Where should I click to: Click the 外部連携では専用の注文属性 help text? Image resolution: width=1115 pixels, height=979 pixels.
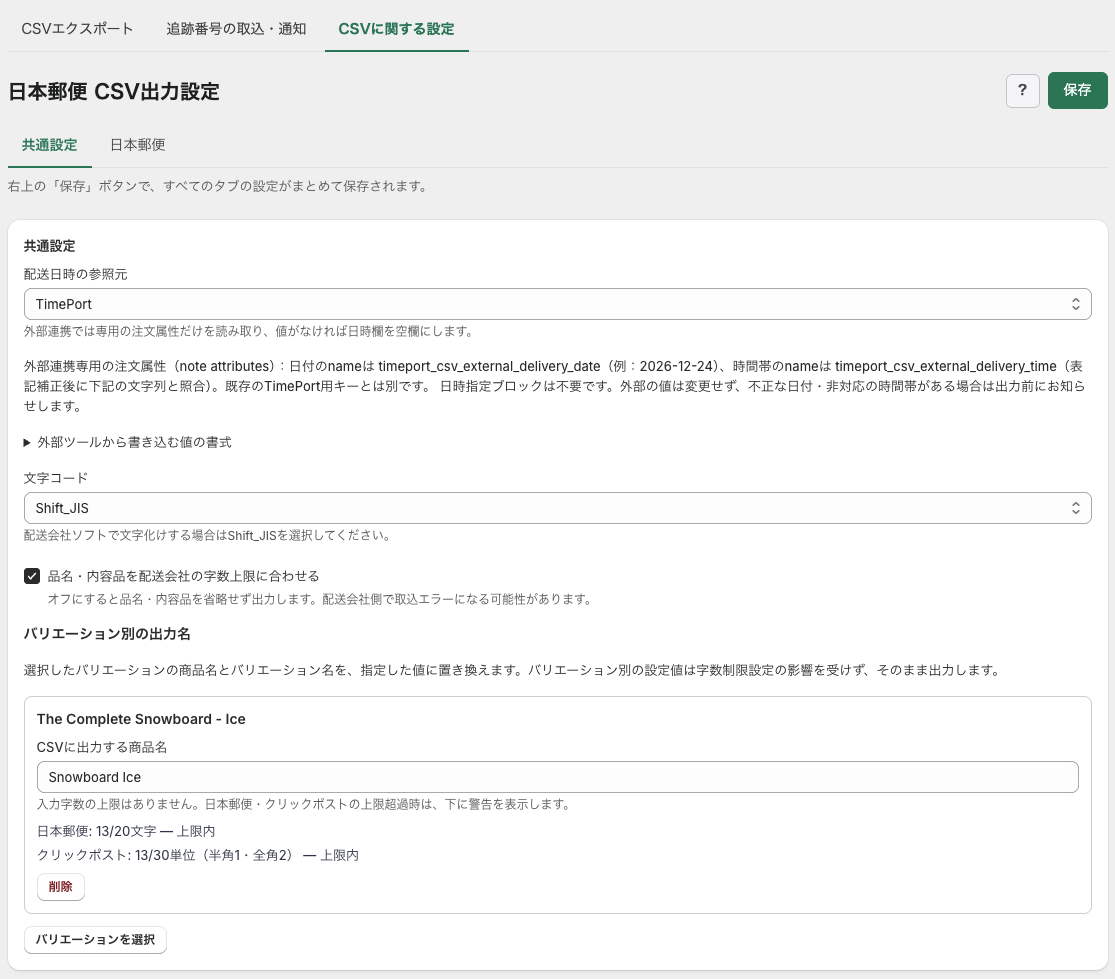click(x=249, y=331)
